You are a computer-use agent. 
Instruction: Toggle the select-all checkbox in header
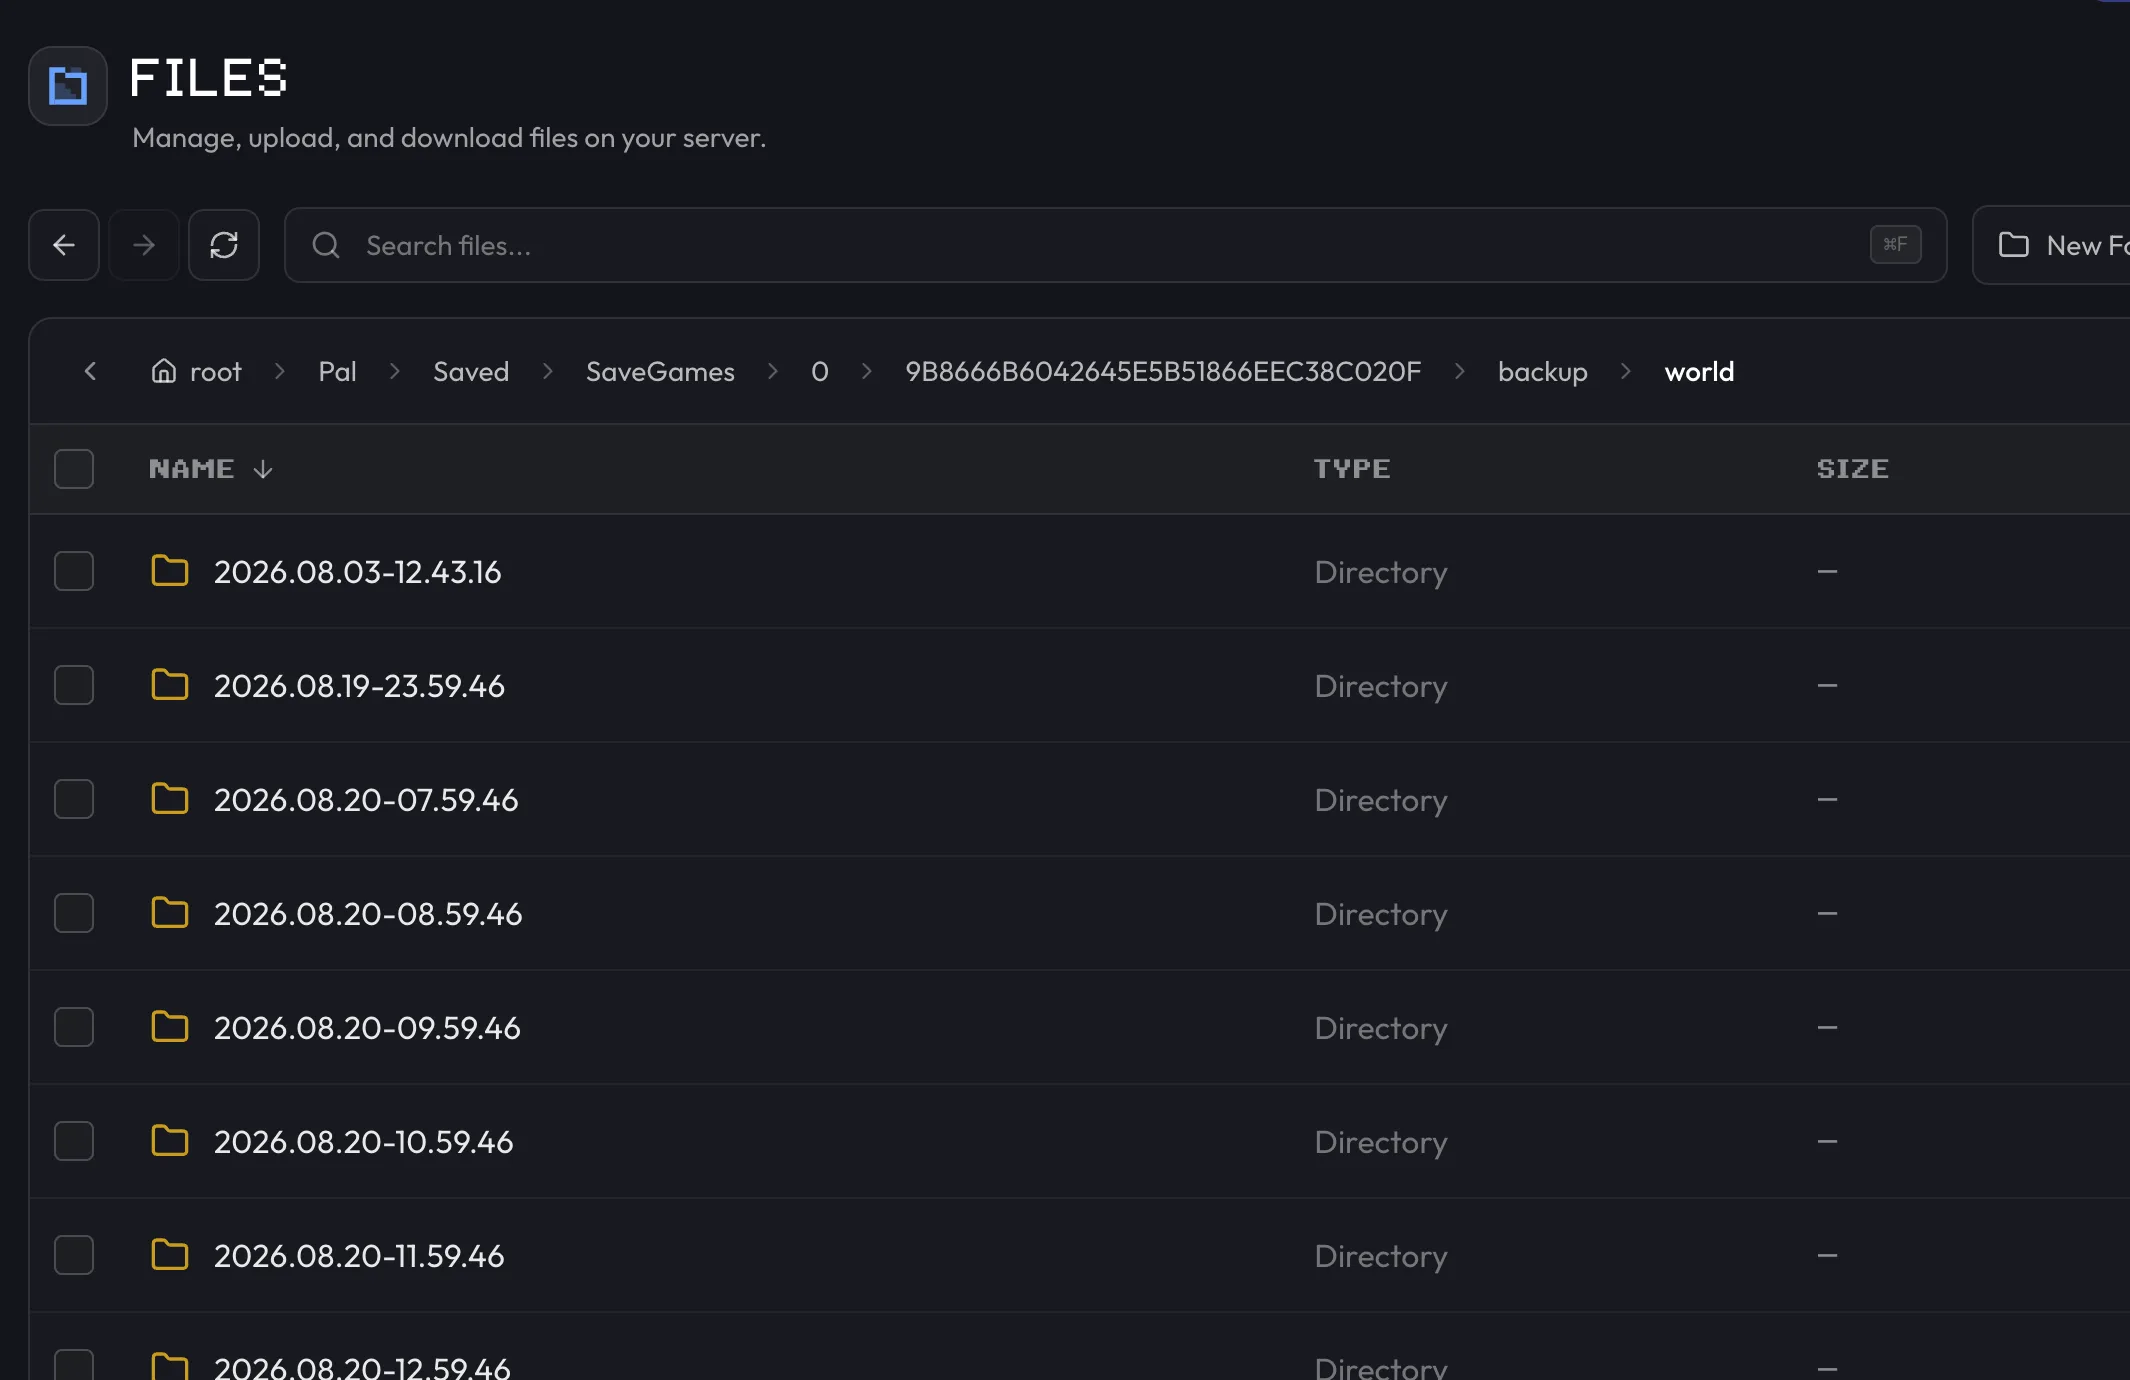pyautogui.click(x=74, y=469)
